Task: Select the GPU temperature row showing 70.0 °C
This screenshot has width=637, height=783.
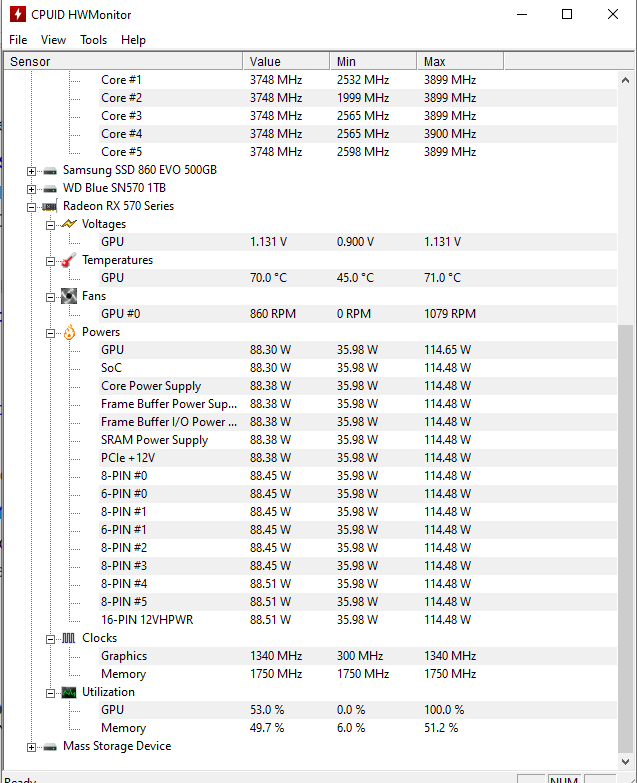Action: 358,278
